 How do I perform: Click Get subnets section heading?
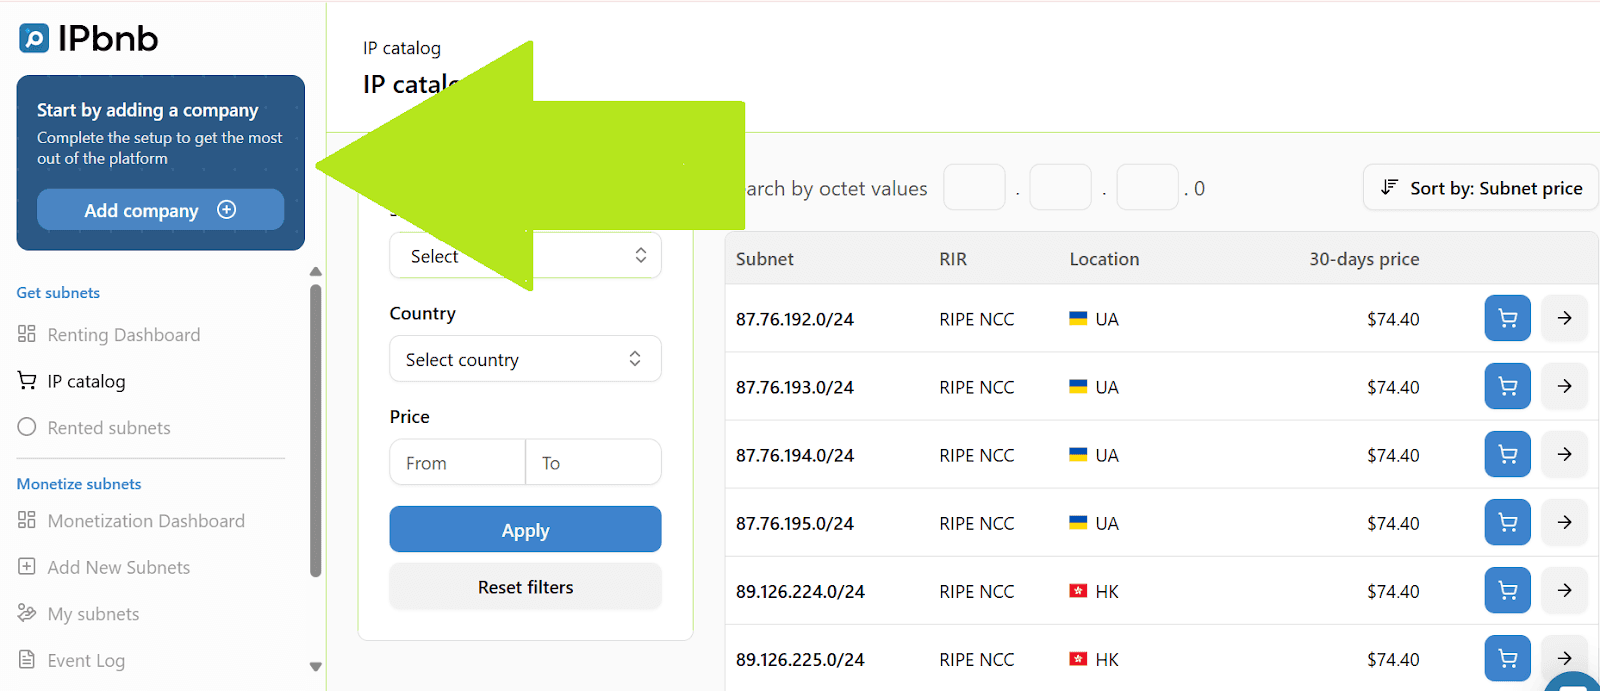point(58,293)
